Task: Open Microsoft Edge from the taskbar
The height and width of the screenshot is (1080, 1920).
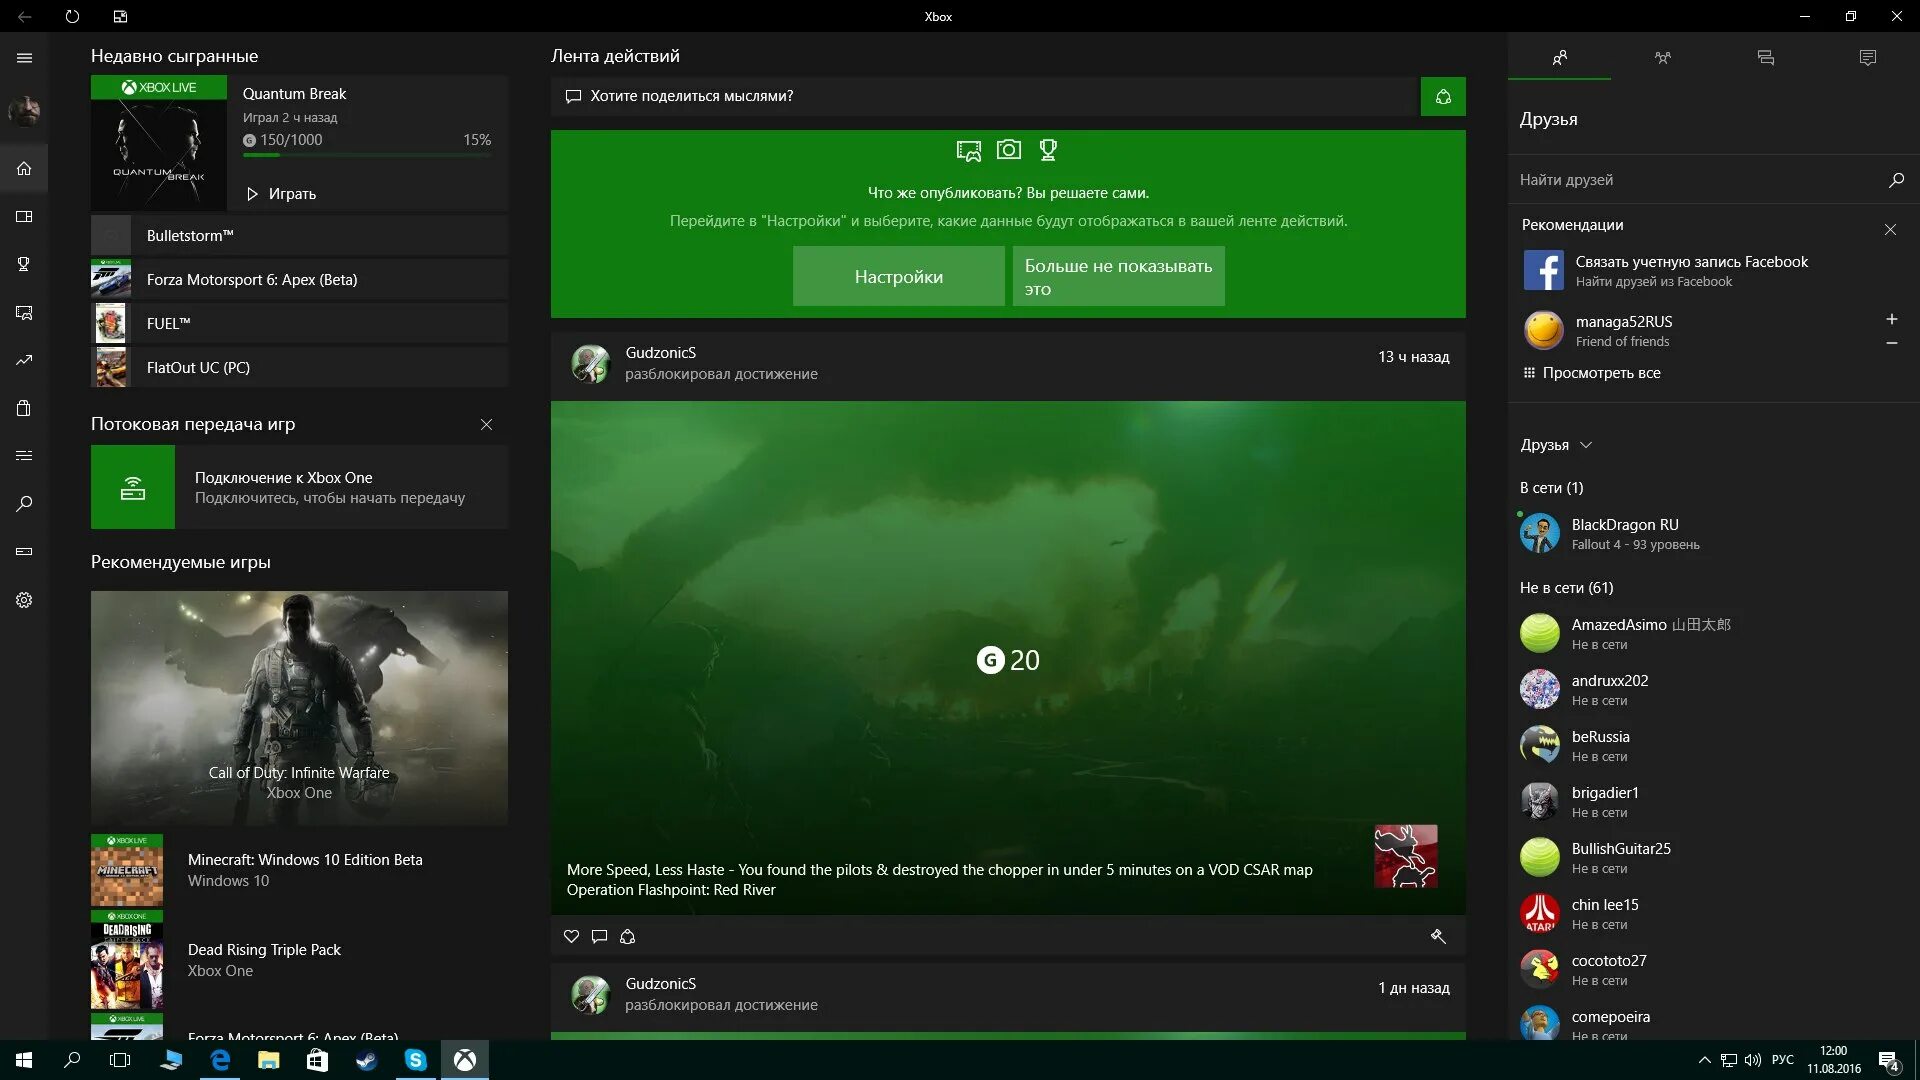Action: 220,1060
